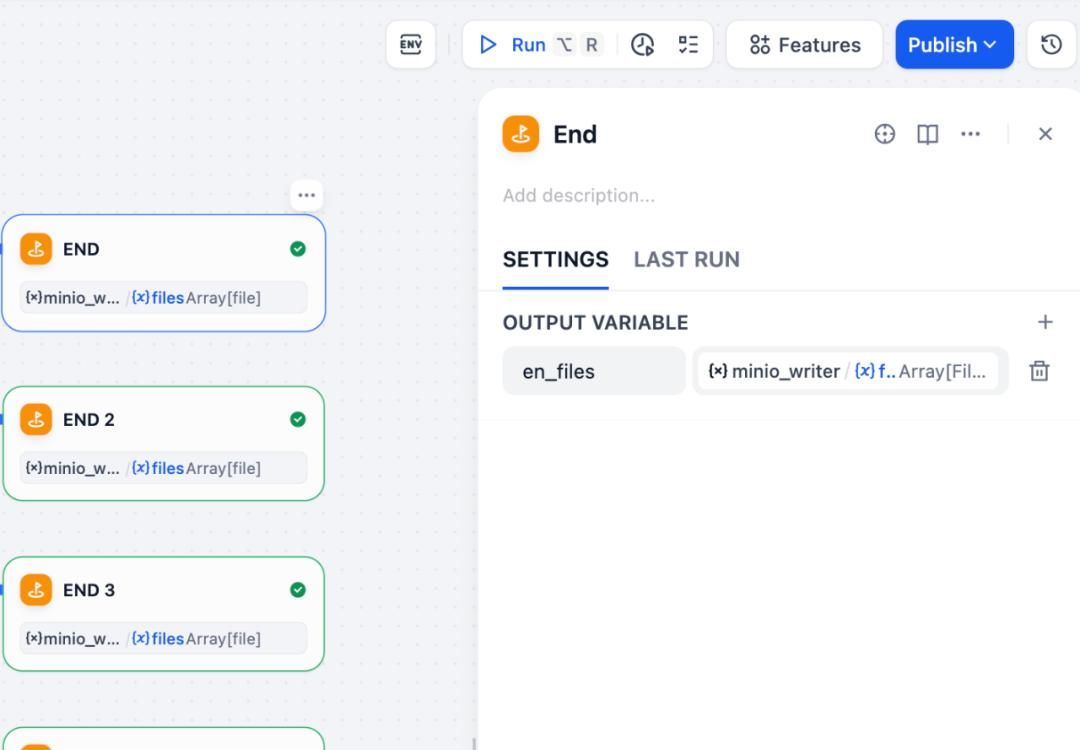This screenshot has width=1080, height=750.
Task: Click the green checkmark on the END node
Action: pos(298,249)
